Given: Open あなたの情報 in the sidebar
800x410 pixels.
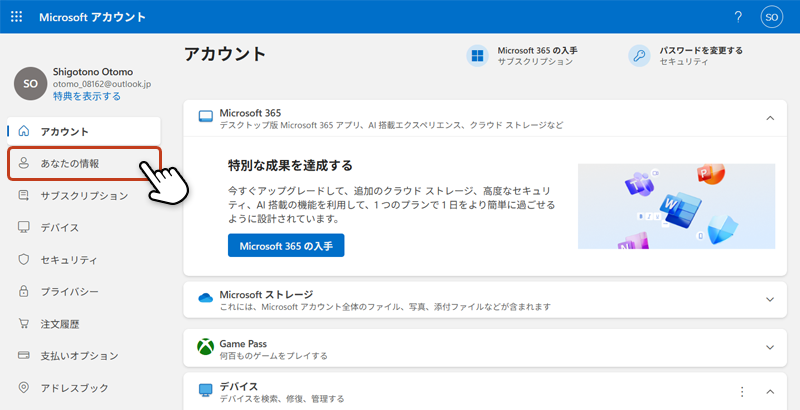Looking at the screenshot, I should point(84,164).
